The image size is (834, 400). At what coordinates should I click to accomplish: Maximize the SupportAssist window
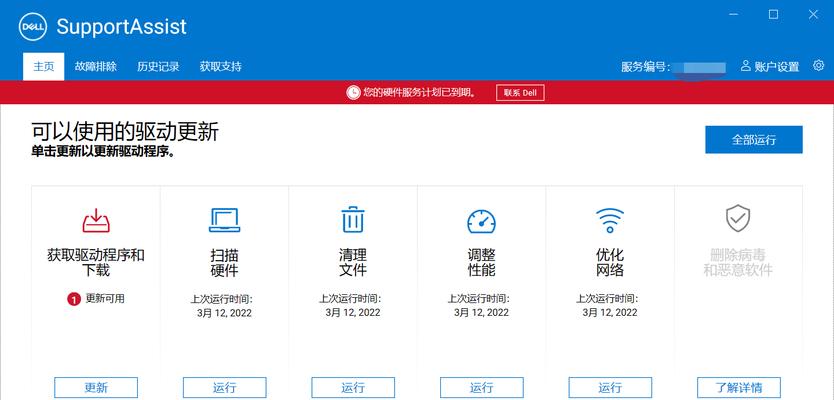[773, 14]
